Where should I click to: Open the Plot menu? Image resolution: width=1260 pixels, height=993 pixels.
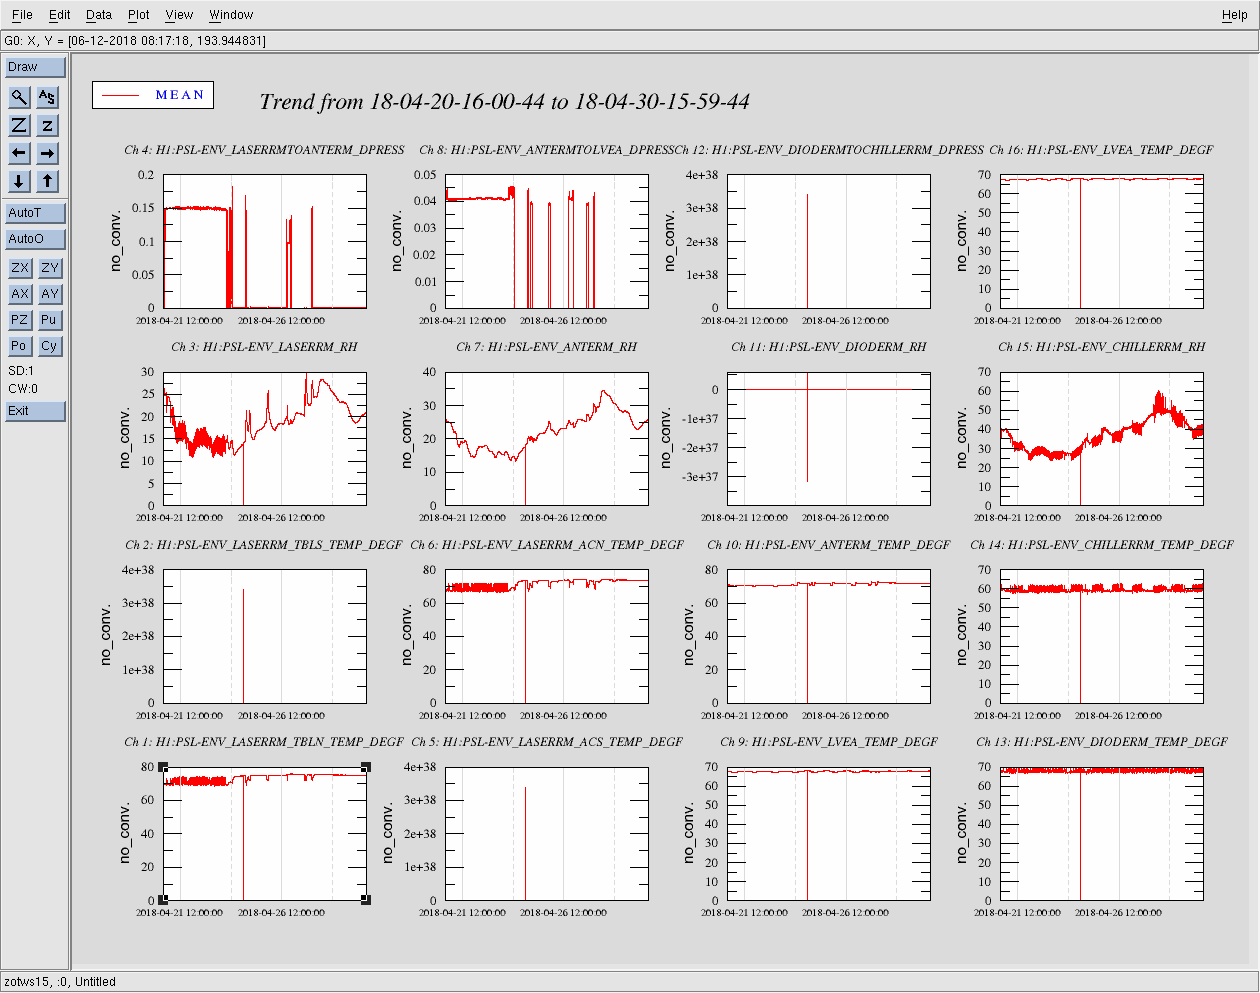(139, 15)
